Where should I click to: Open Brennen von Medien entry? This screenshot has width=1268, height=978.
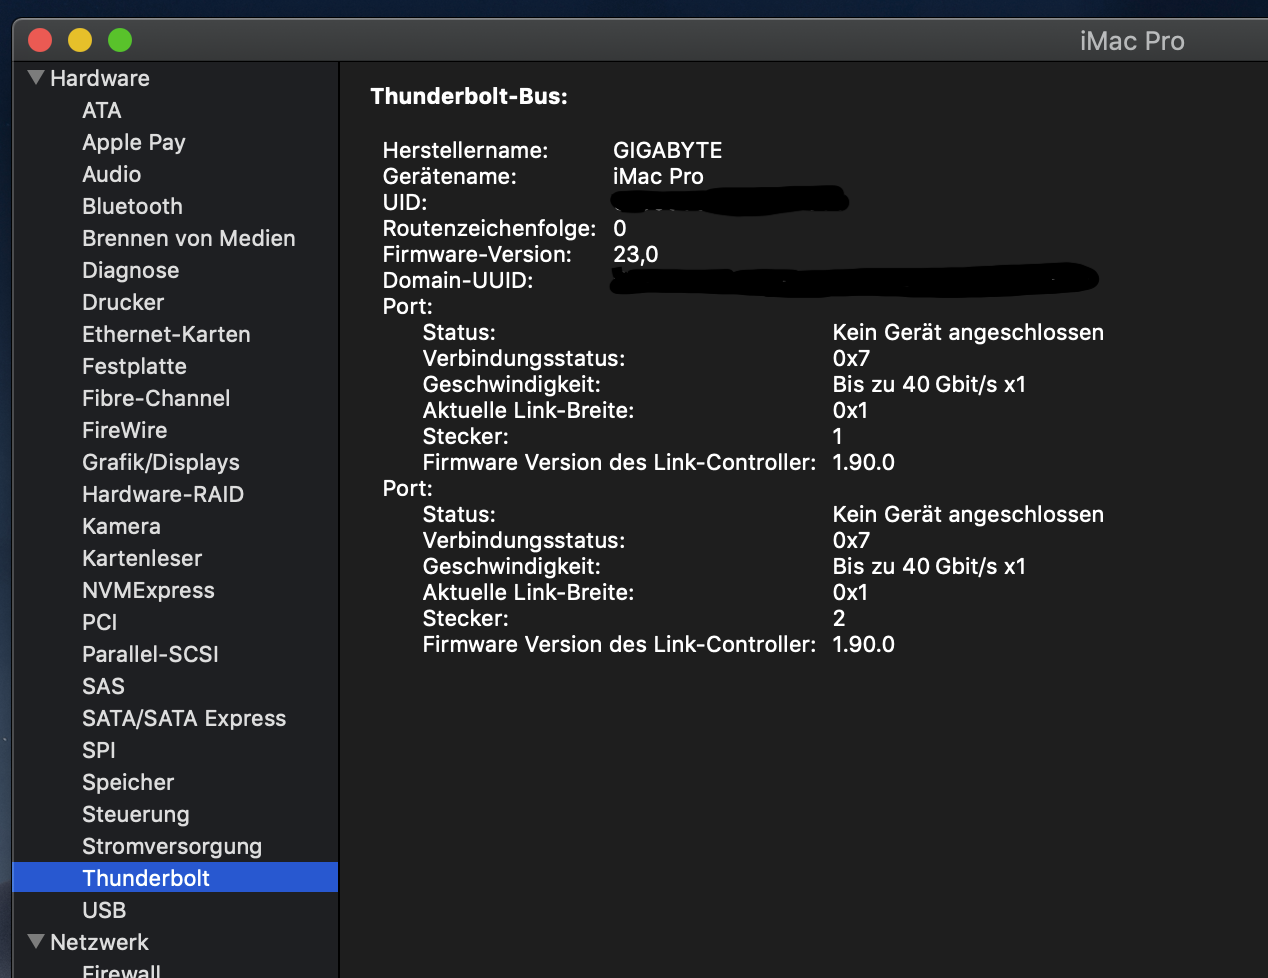(x=189, y=238)
